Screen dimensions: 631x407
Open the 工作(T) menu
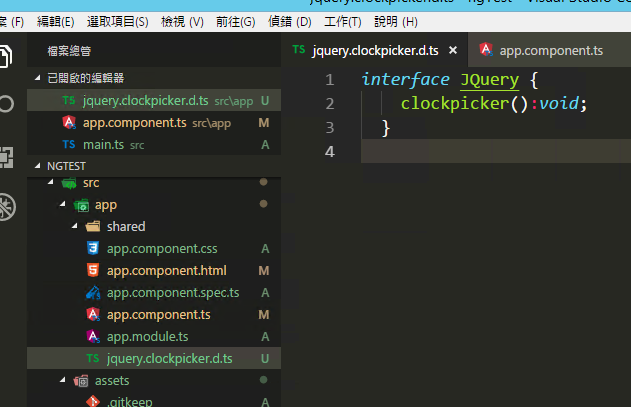click(x=343, y=22)
